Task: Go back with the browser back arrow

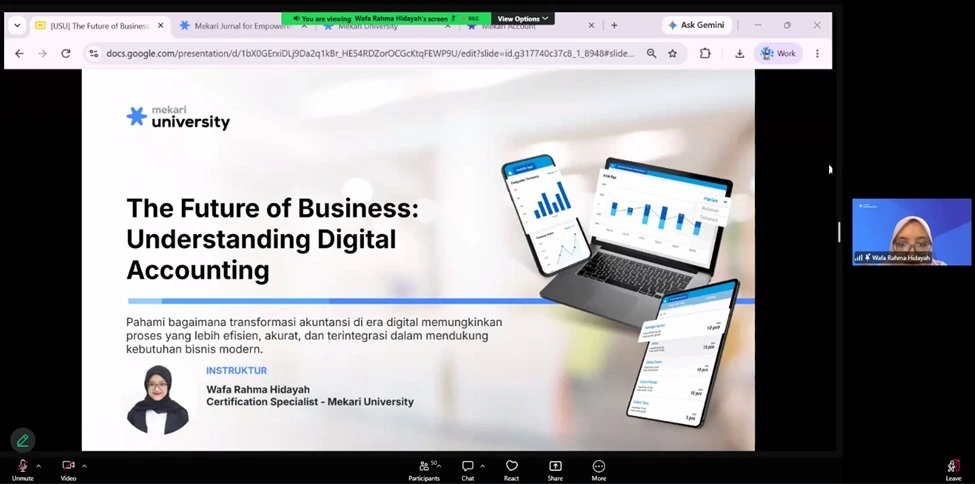Action: 19,54
